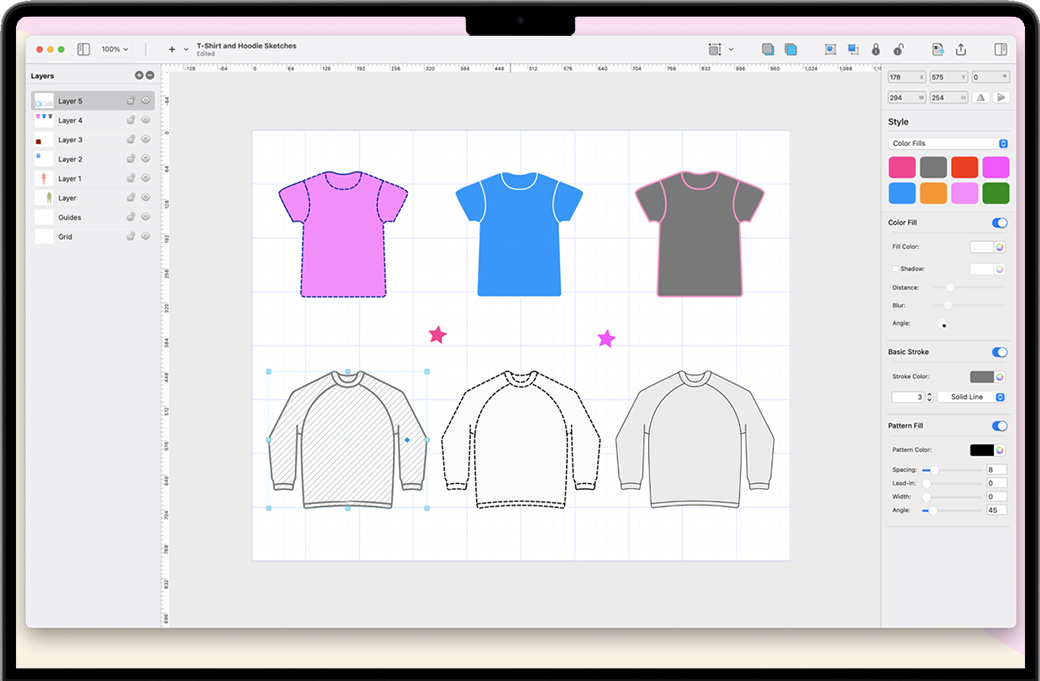Image resolution: width=1040 pixels, height=681 pixels.
Task: Select Layer 2 in layers list
Action: coord(70,159)
